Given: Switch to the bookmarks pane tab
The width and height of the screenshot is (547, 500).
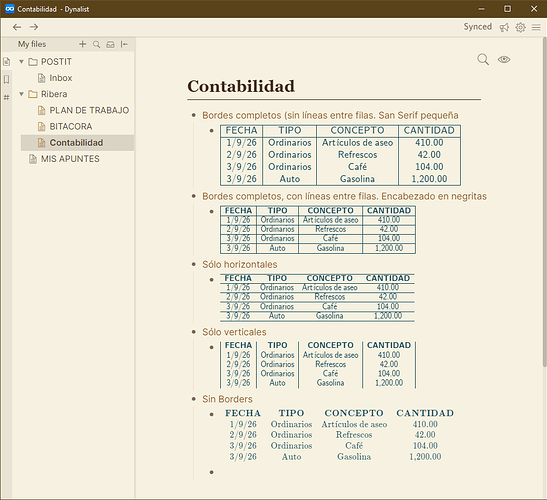Looking at the screenshot, I should pyautogui.click(x=7, y=79).
